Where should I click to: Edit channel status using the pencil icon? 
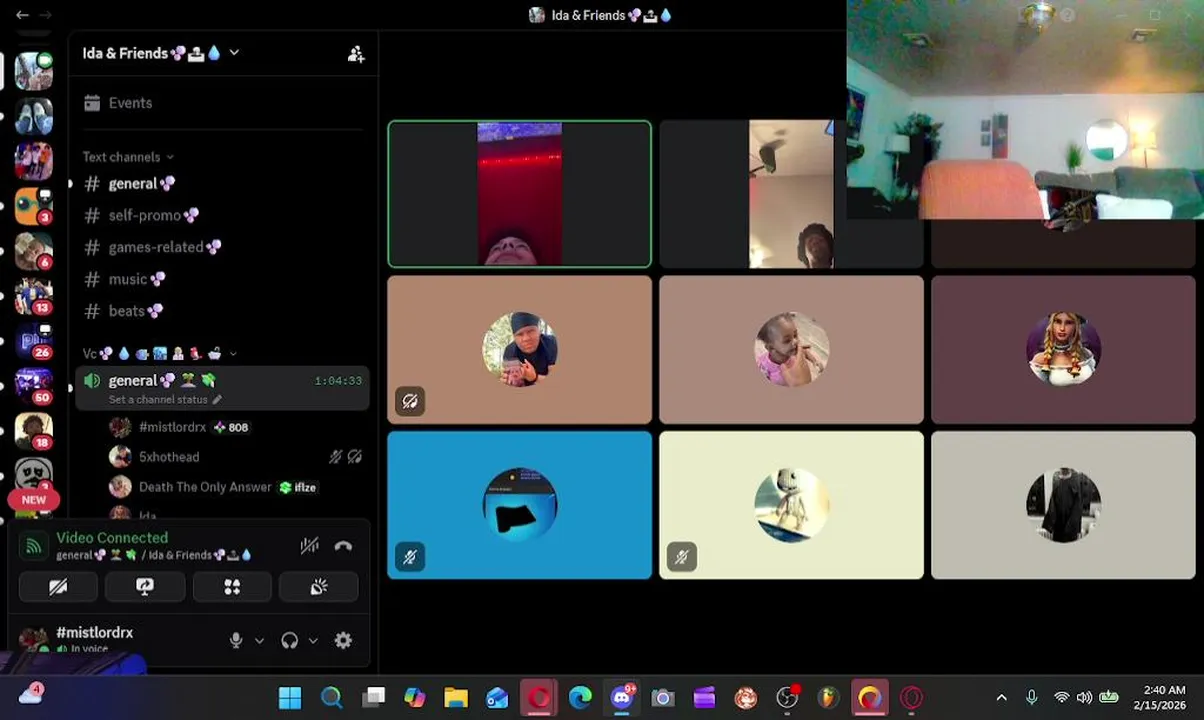217,400
